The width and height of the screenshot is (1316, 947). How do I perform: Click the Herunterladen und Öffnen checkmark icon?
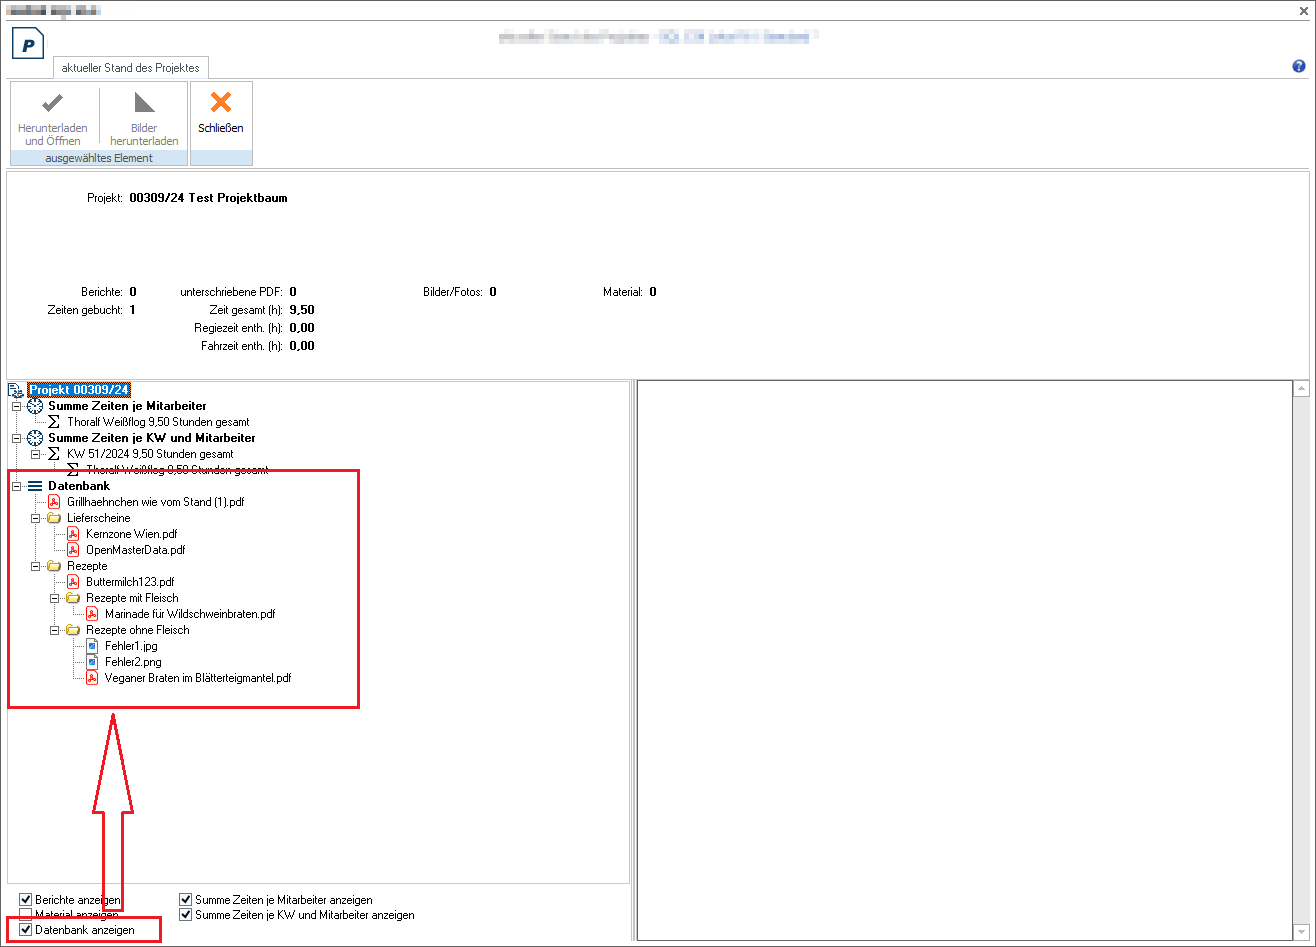[53, 102]
